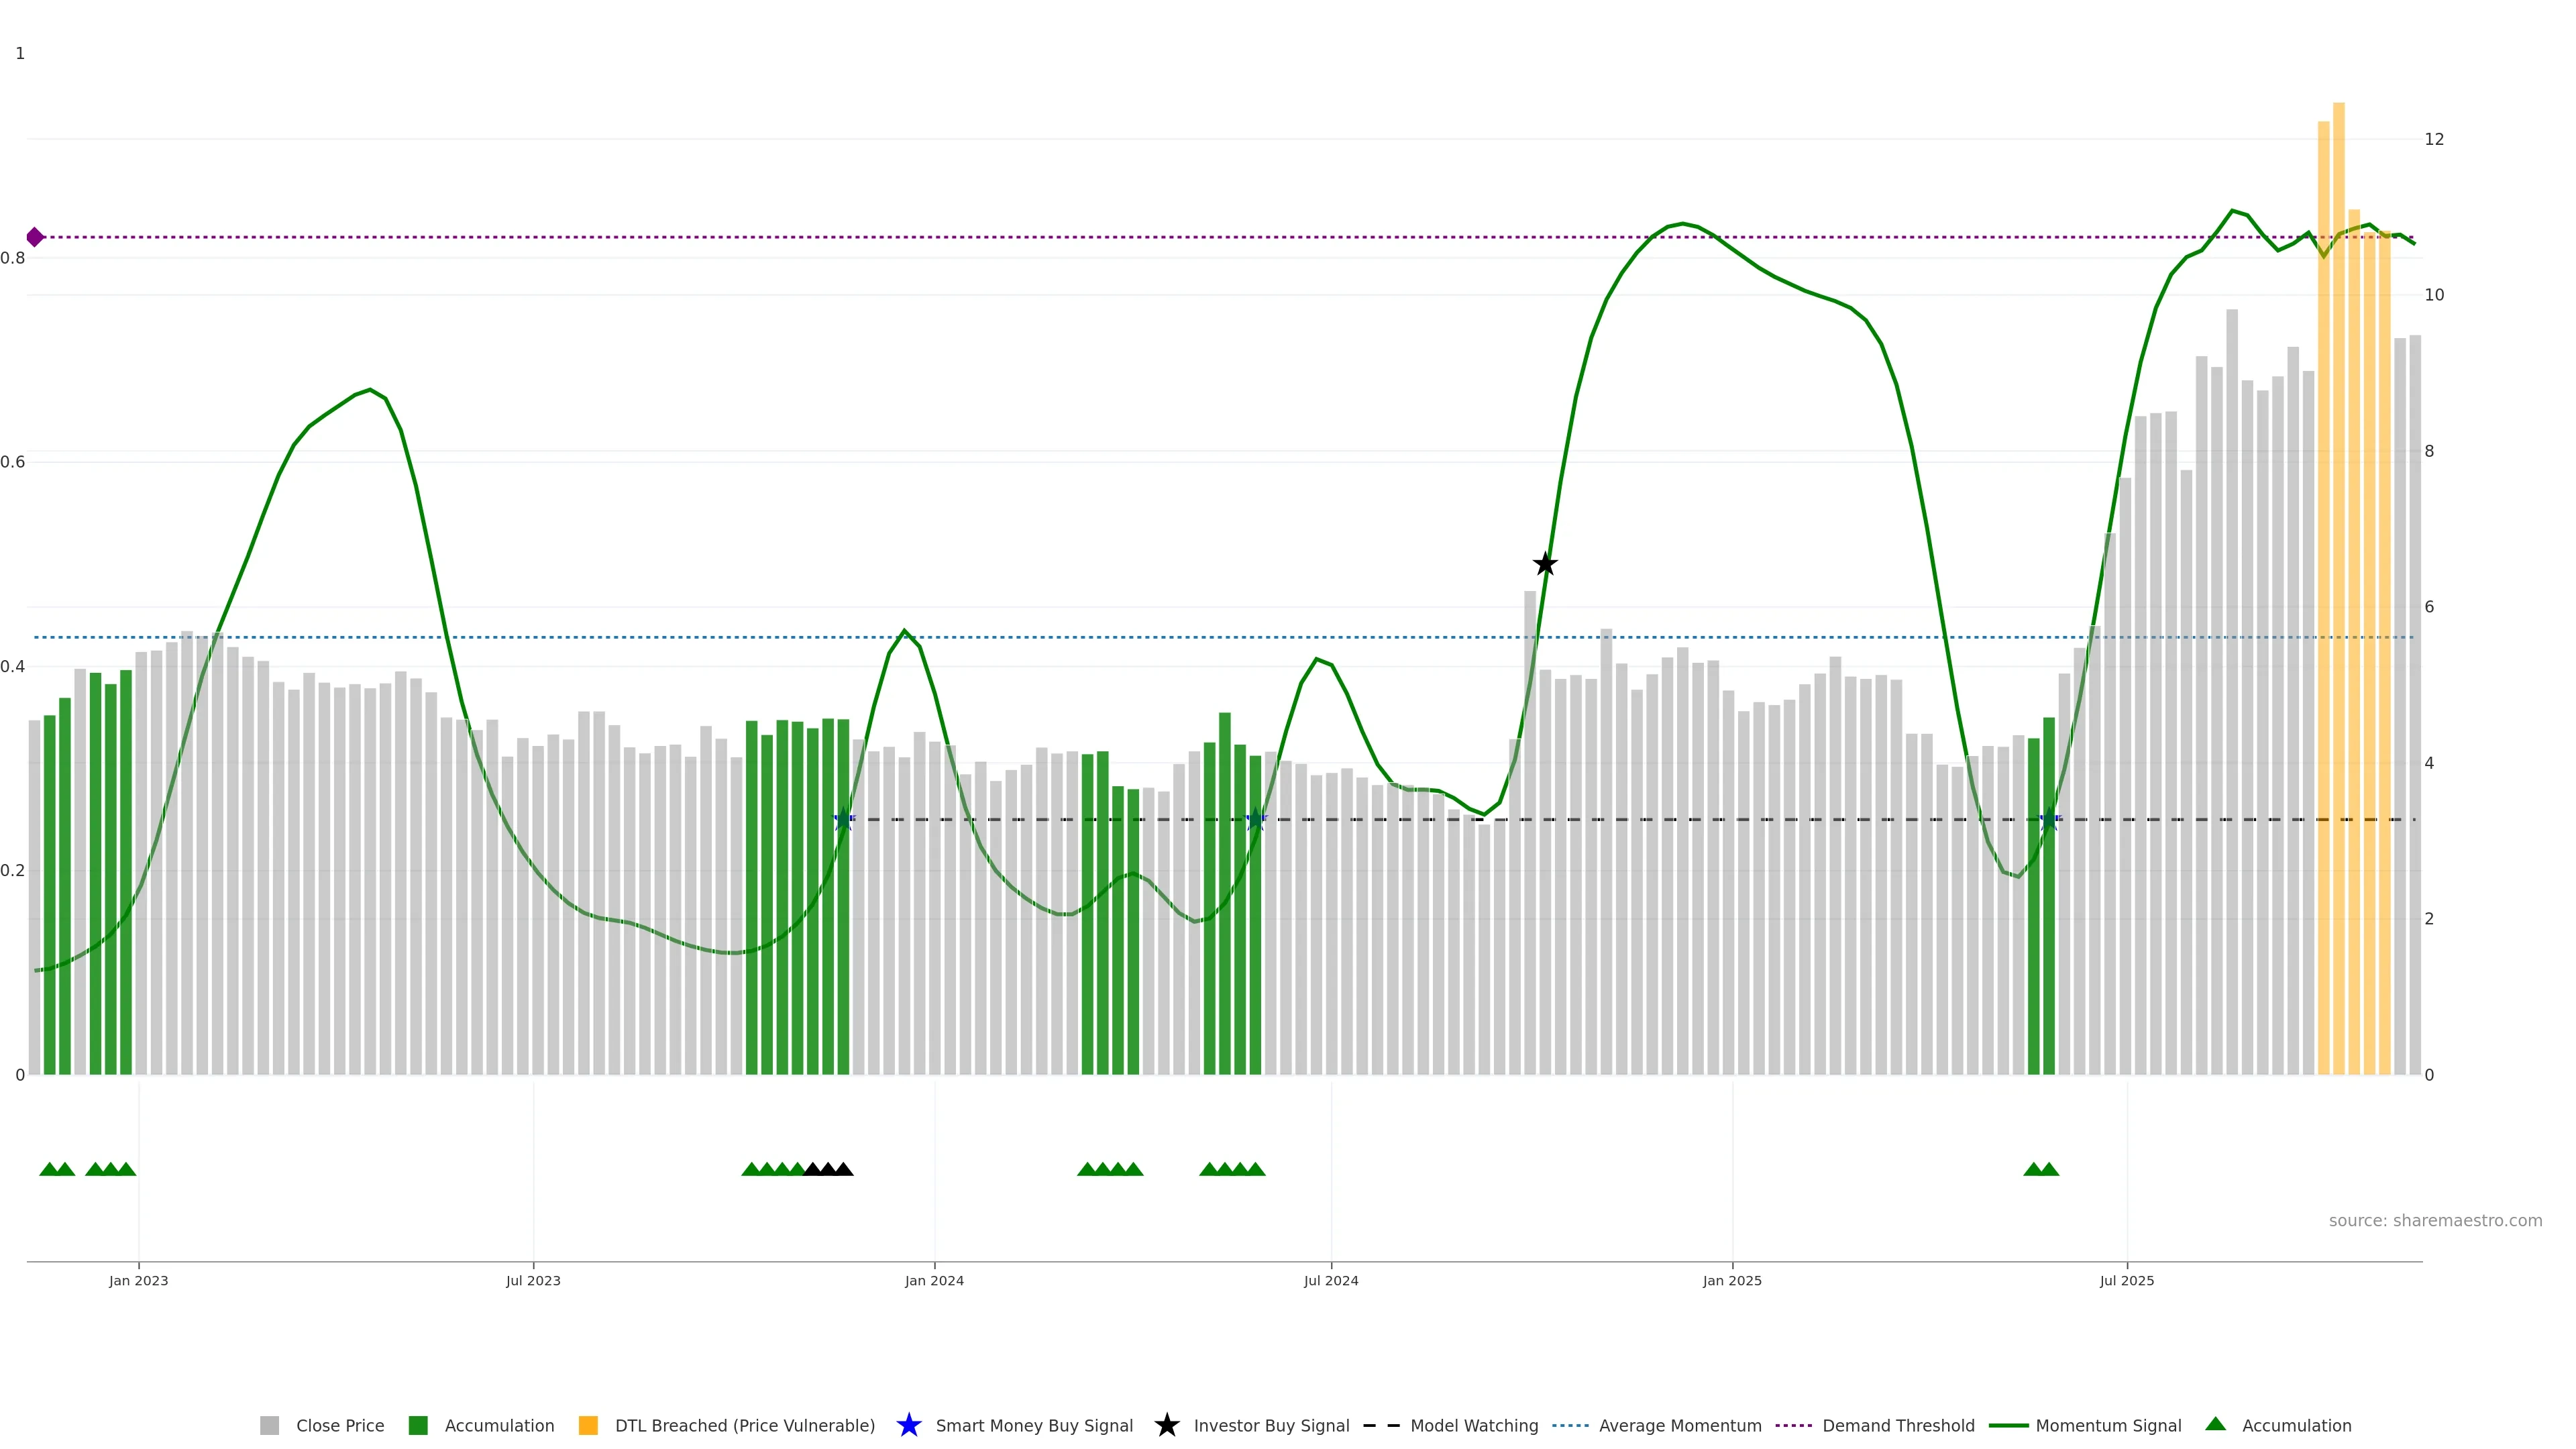Click the first Smart Money star on watch line
The height and width of the screenshot is (1449, 2576).
coord(844,819)
